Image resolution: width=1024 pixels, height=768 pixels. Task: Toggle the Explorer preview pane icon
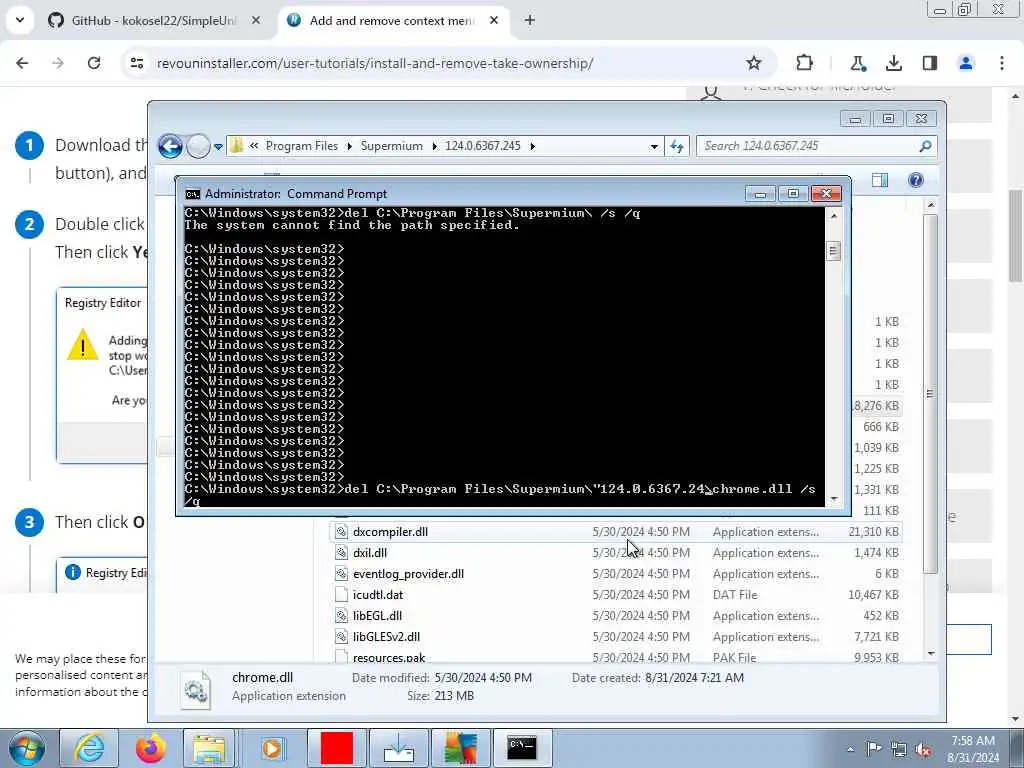pos(880,180)
